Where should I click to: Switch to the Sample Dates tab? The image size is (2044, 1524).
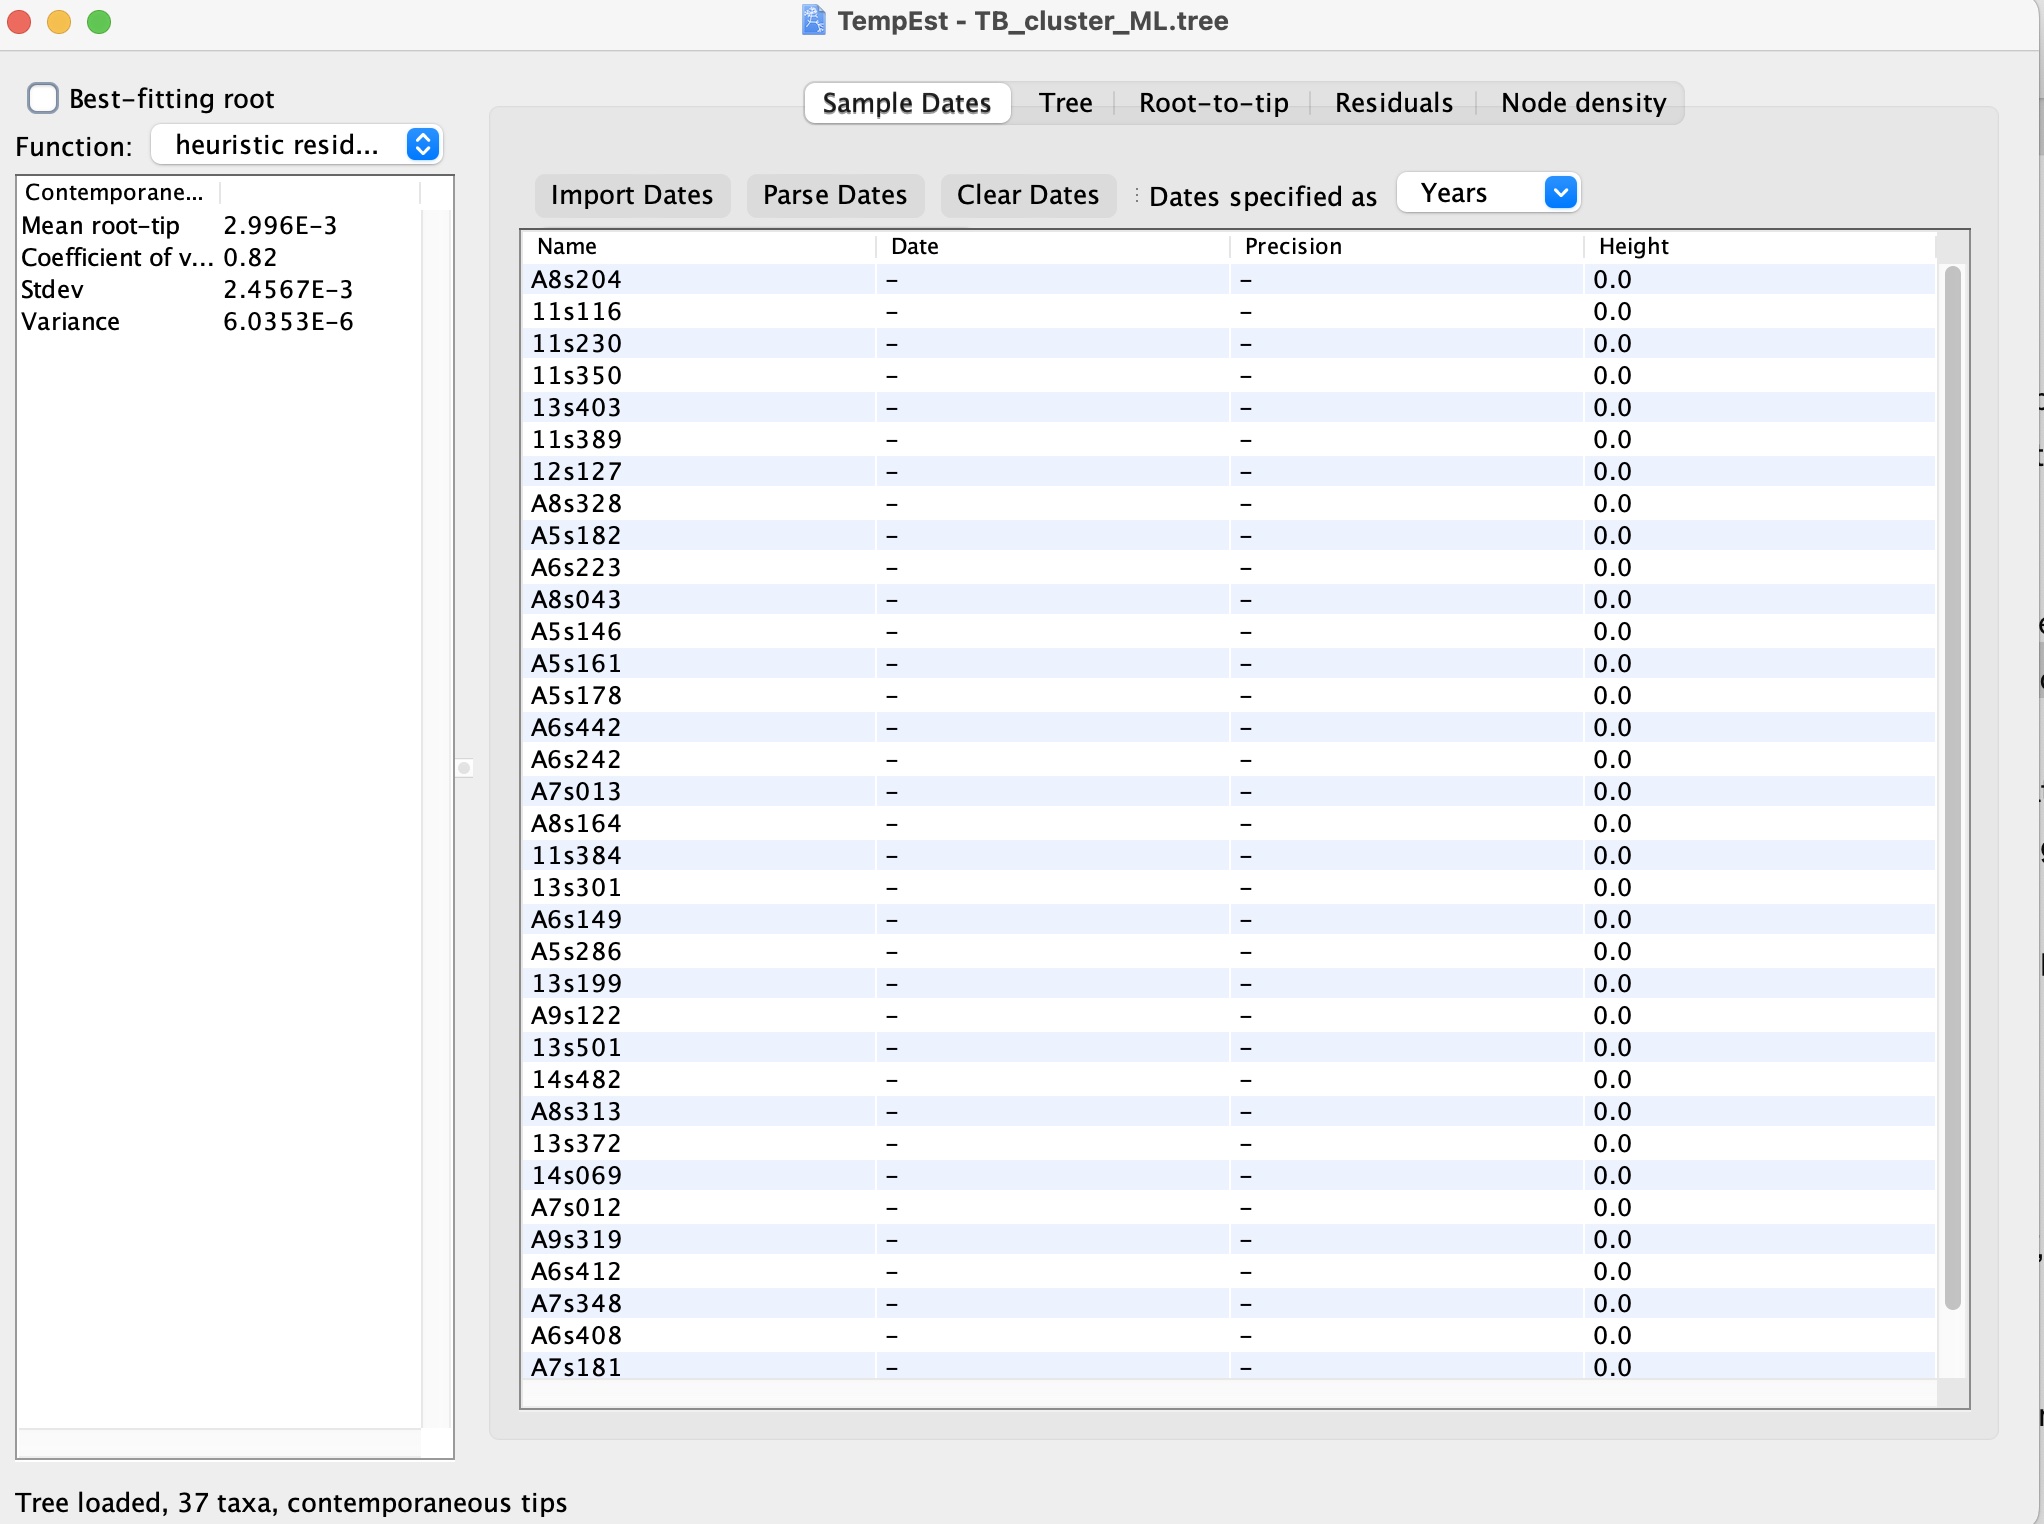[906, 103]
